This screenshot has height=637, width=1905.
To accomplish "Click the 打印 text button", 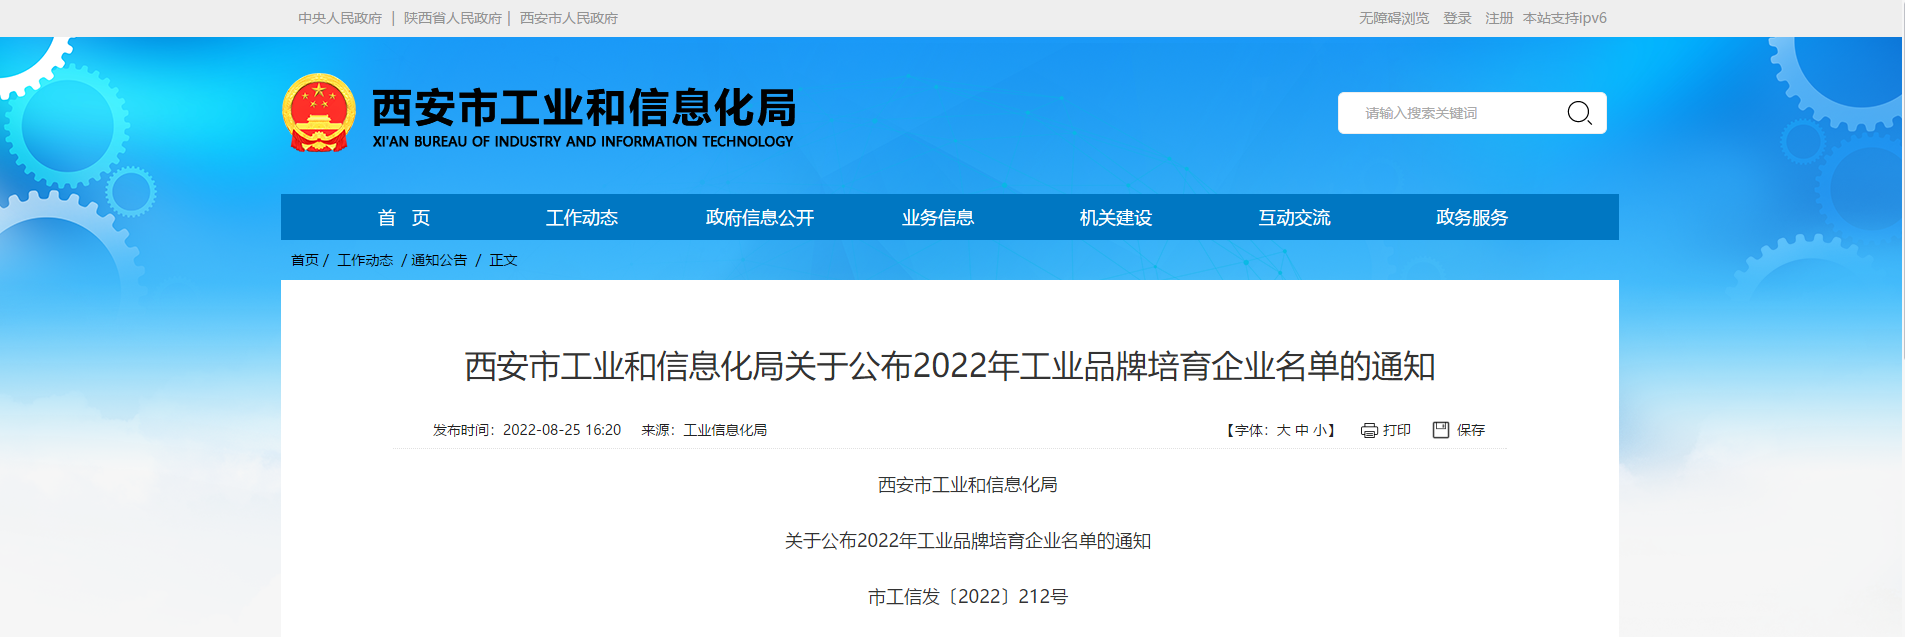I will click(1397, 430).
